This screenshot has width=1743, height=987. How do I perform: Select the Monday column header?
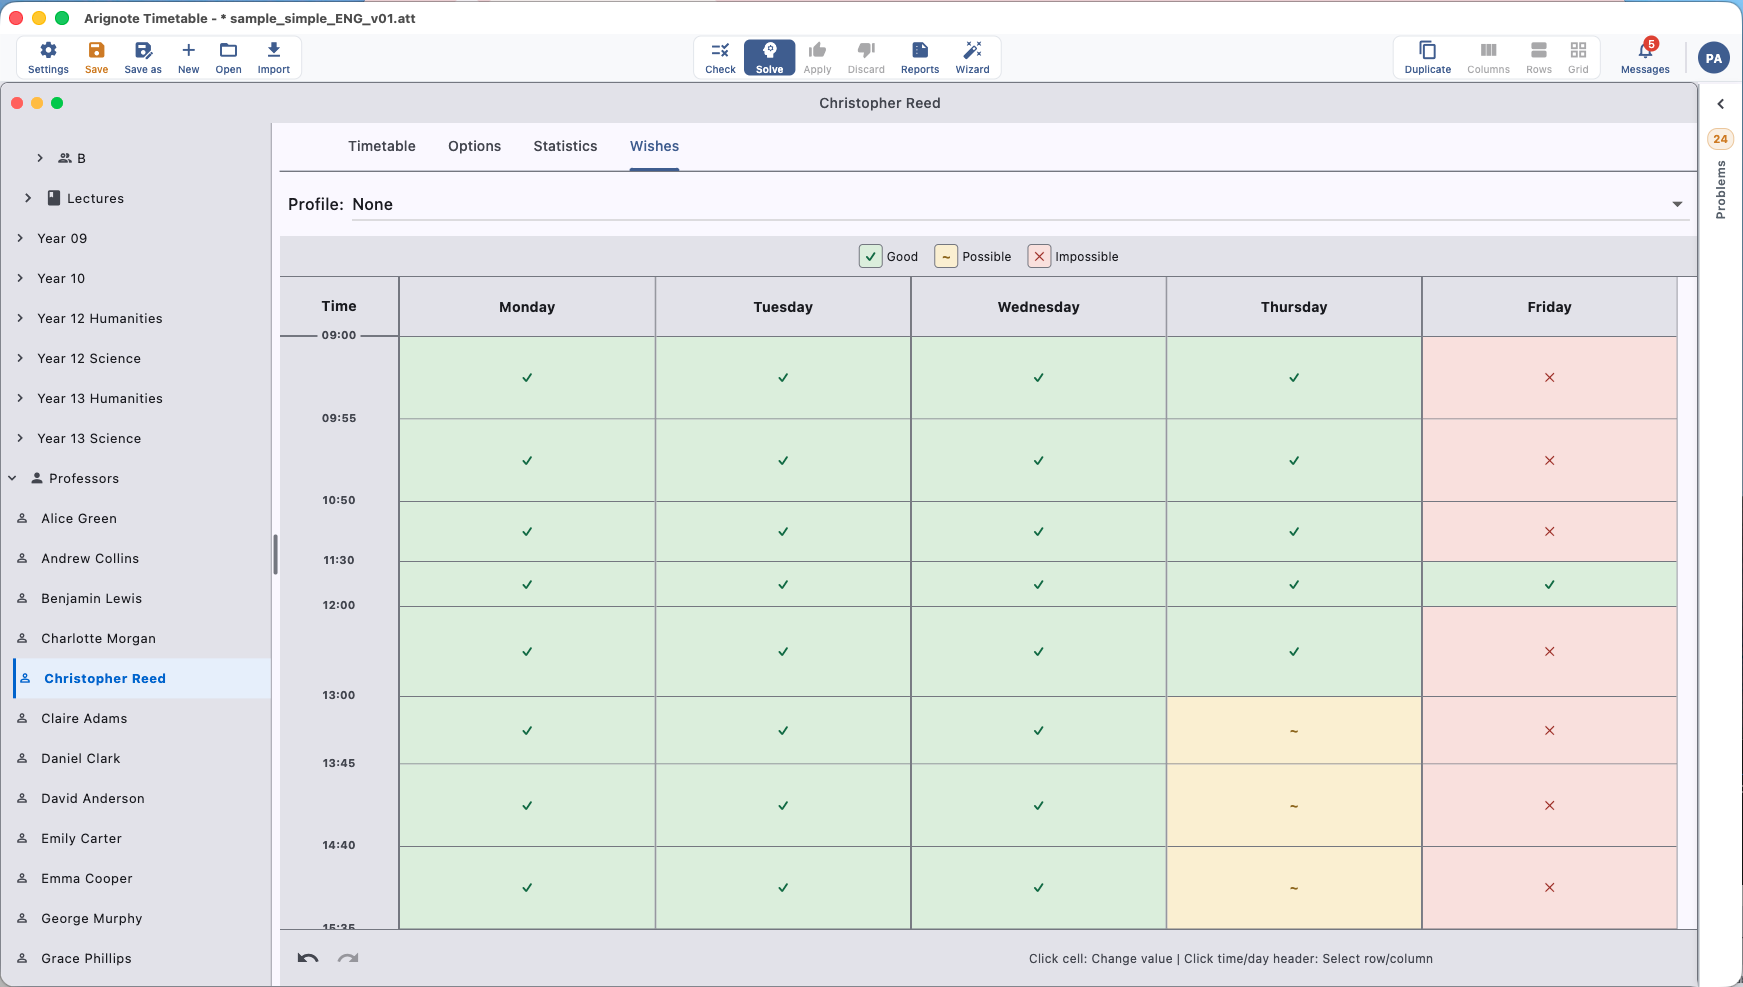pos(527,307)
